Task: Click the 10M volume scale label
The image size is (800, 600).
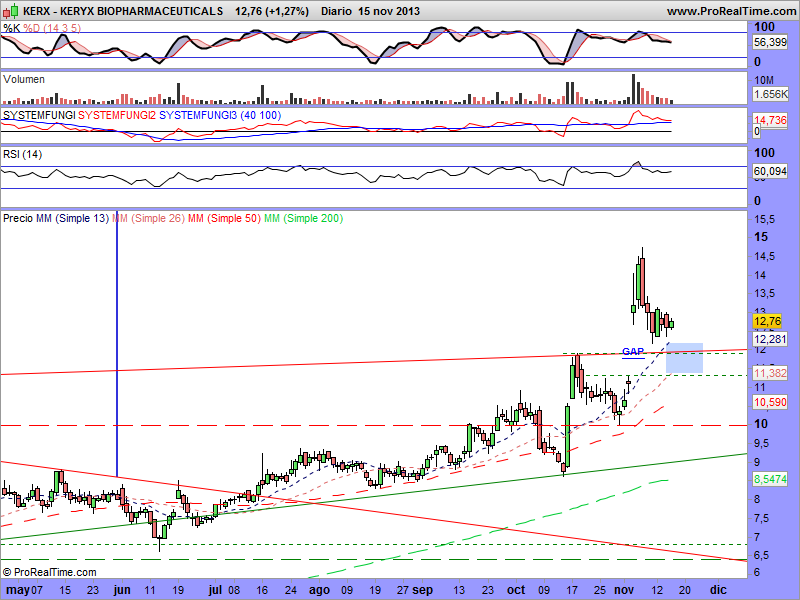Action: [x=764, y=80]
